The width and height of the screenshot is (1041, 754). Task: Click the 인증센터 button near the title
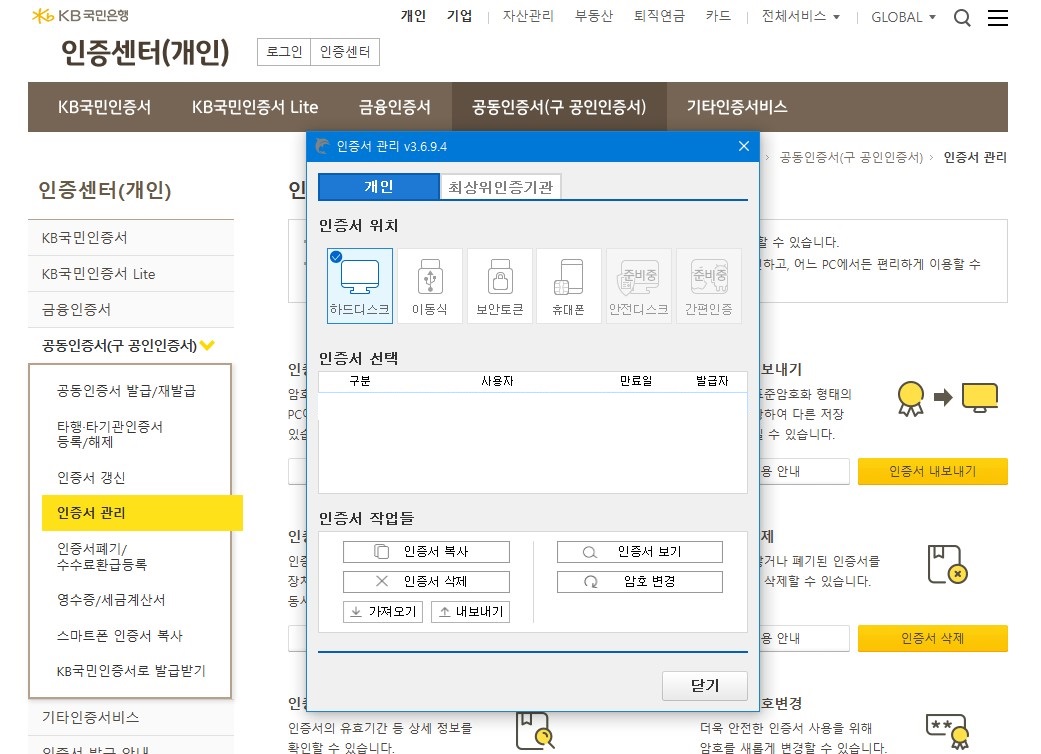[345, 52]
